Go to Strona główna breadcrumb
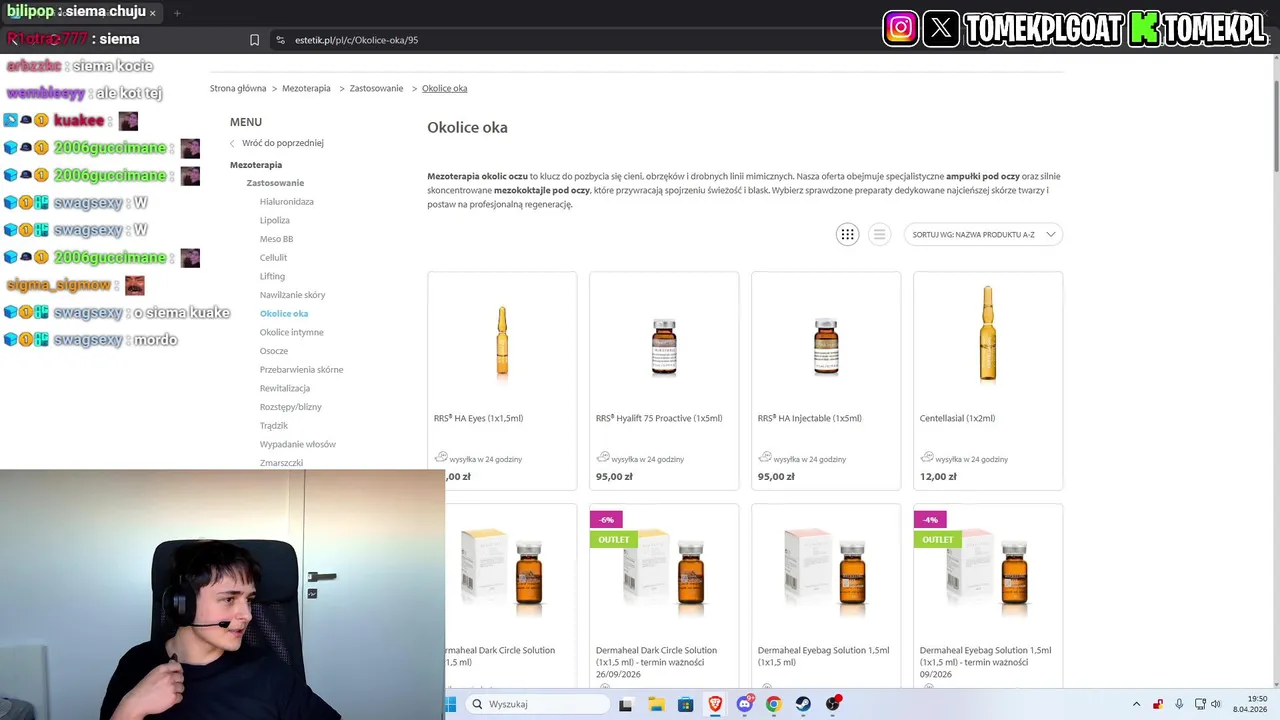 tap(238, 88)
